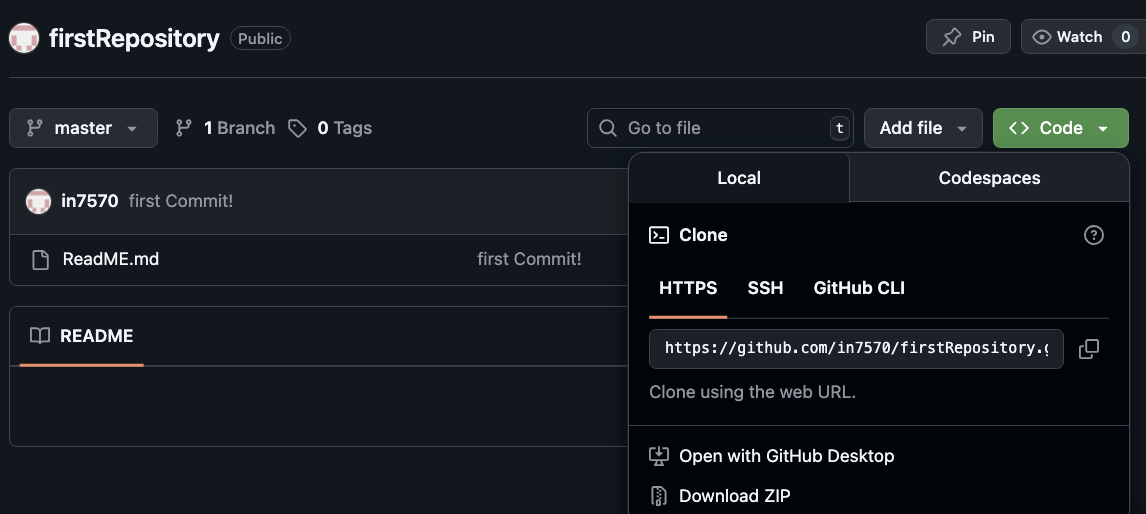Pin this repository with the Pin button
This screenshot has width=1146, height=514.
pyautogui.click(x=968, y=37)
